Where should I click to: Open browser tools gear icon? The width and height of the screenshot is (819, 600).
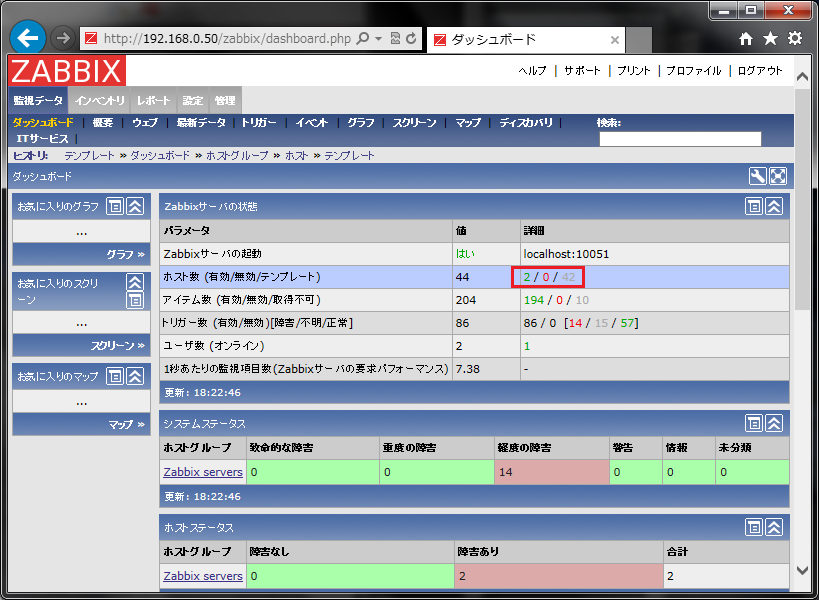795,38
